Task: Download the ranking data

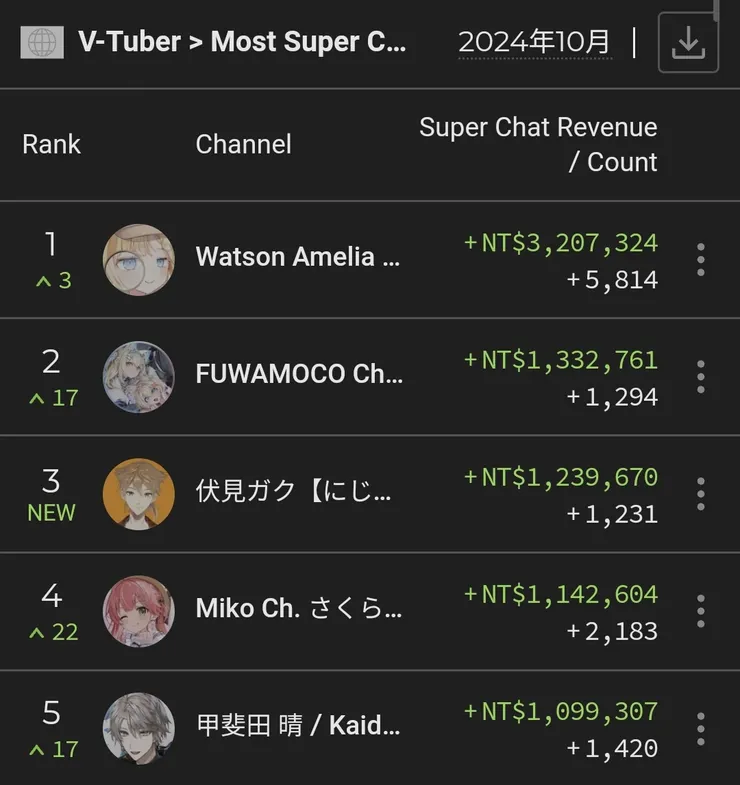Action: click(688, 43)
